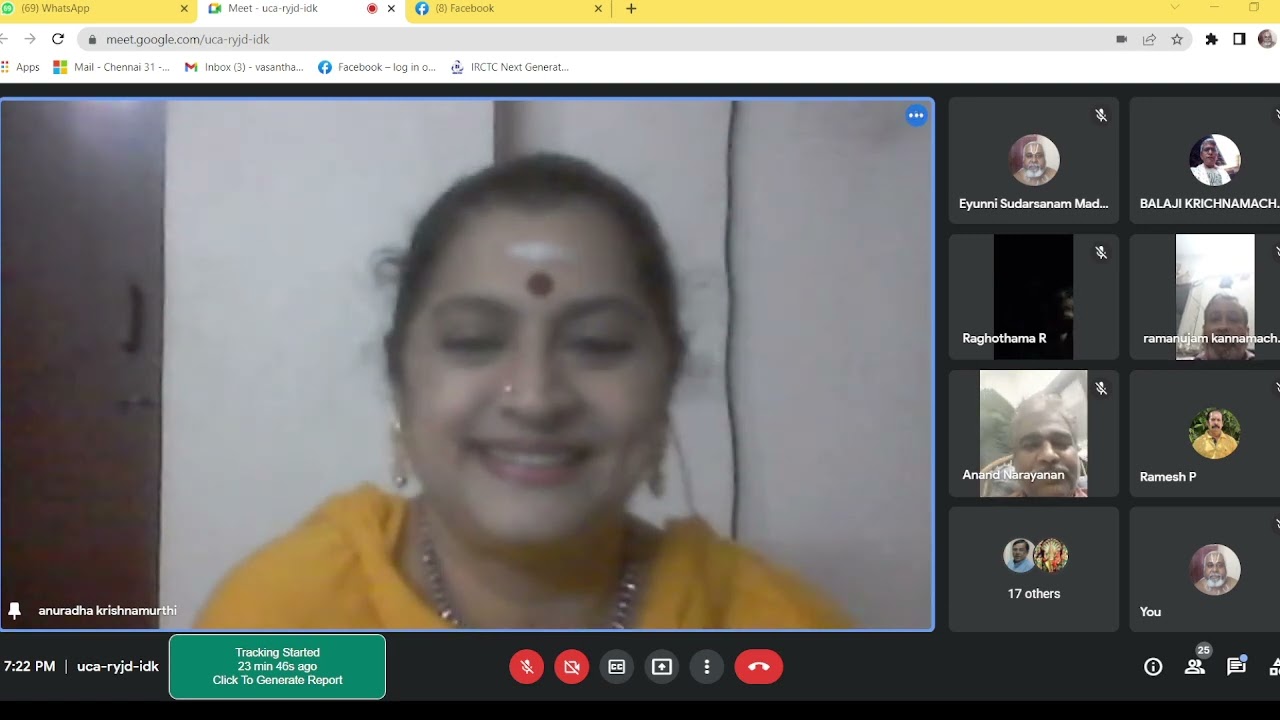Open the meeting details info icon
The image size is (1280, 720).
click(x=1153, y=667)
